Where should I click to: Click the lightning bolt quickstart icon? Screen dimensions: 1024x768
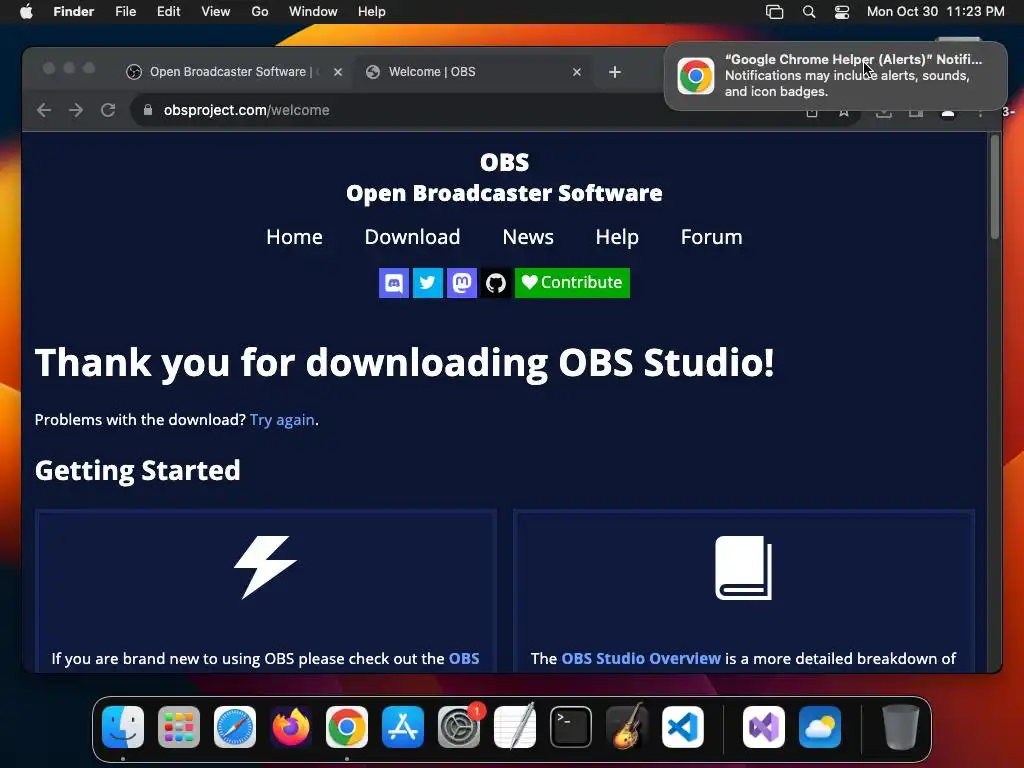265,567
